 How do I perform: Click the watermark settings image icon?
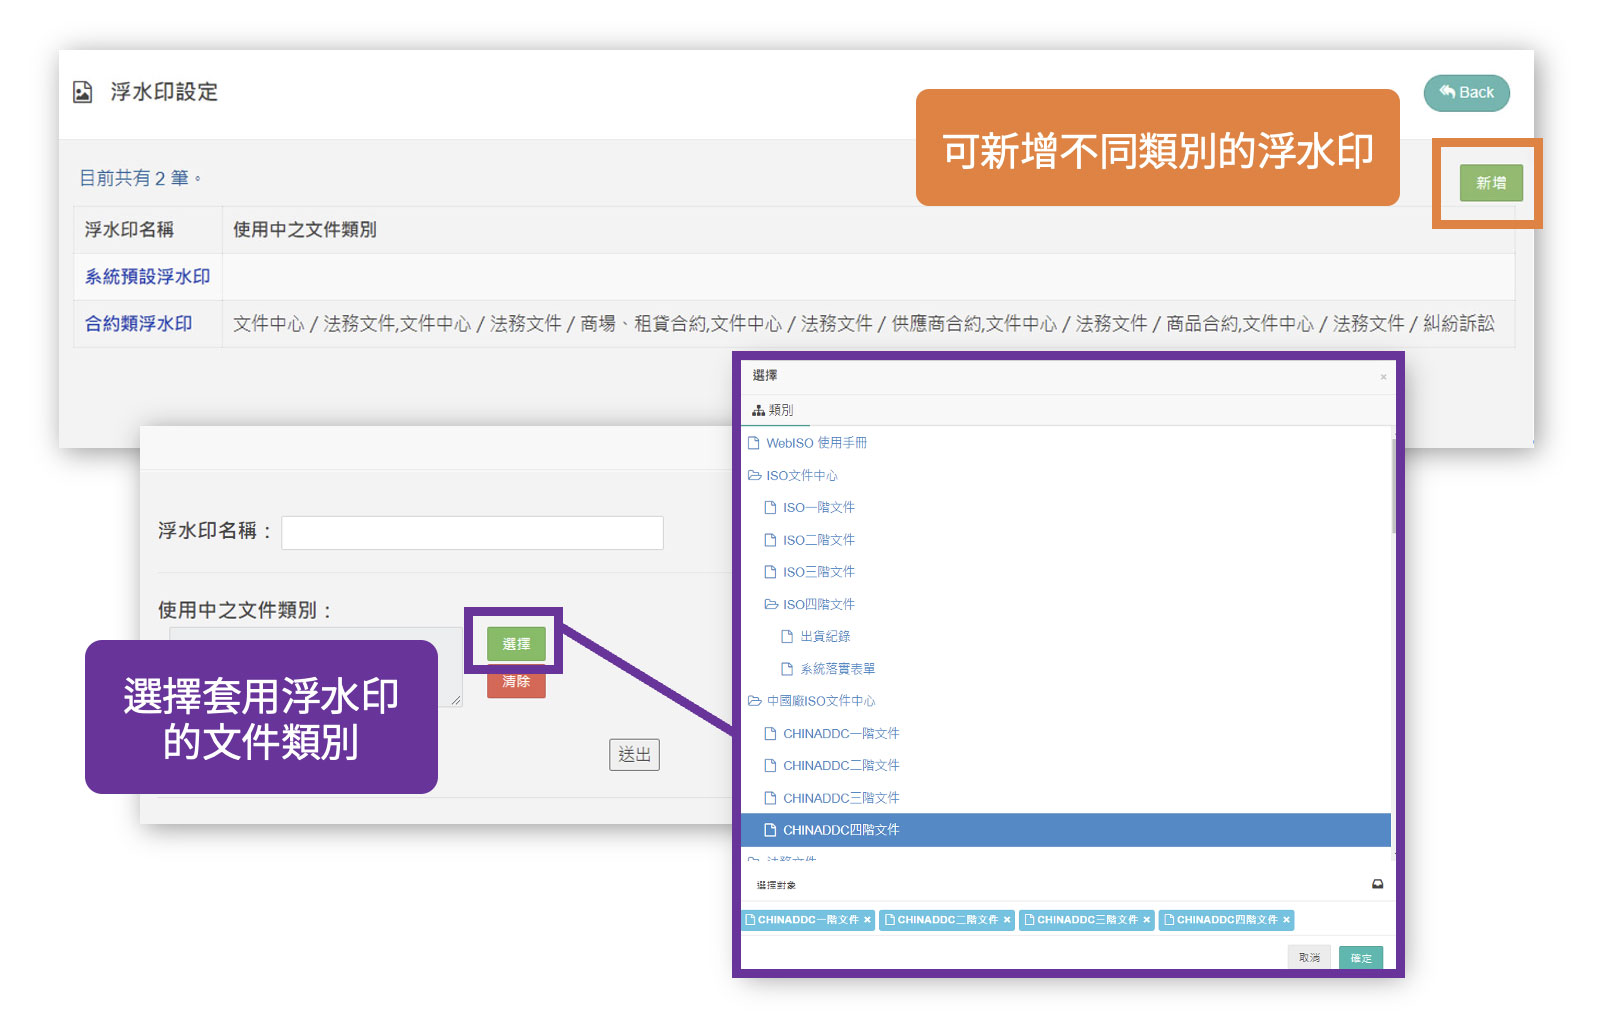[83, 92]
